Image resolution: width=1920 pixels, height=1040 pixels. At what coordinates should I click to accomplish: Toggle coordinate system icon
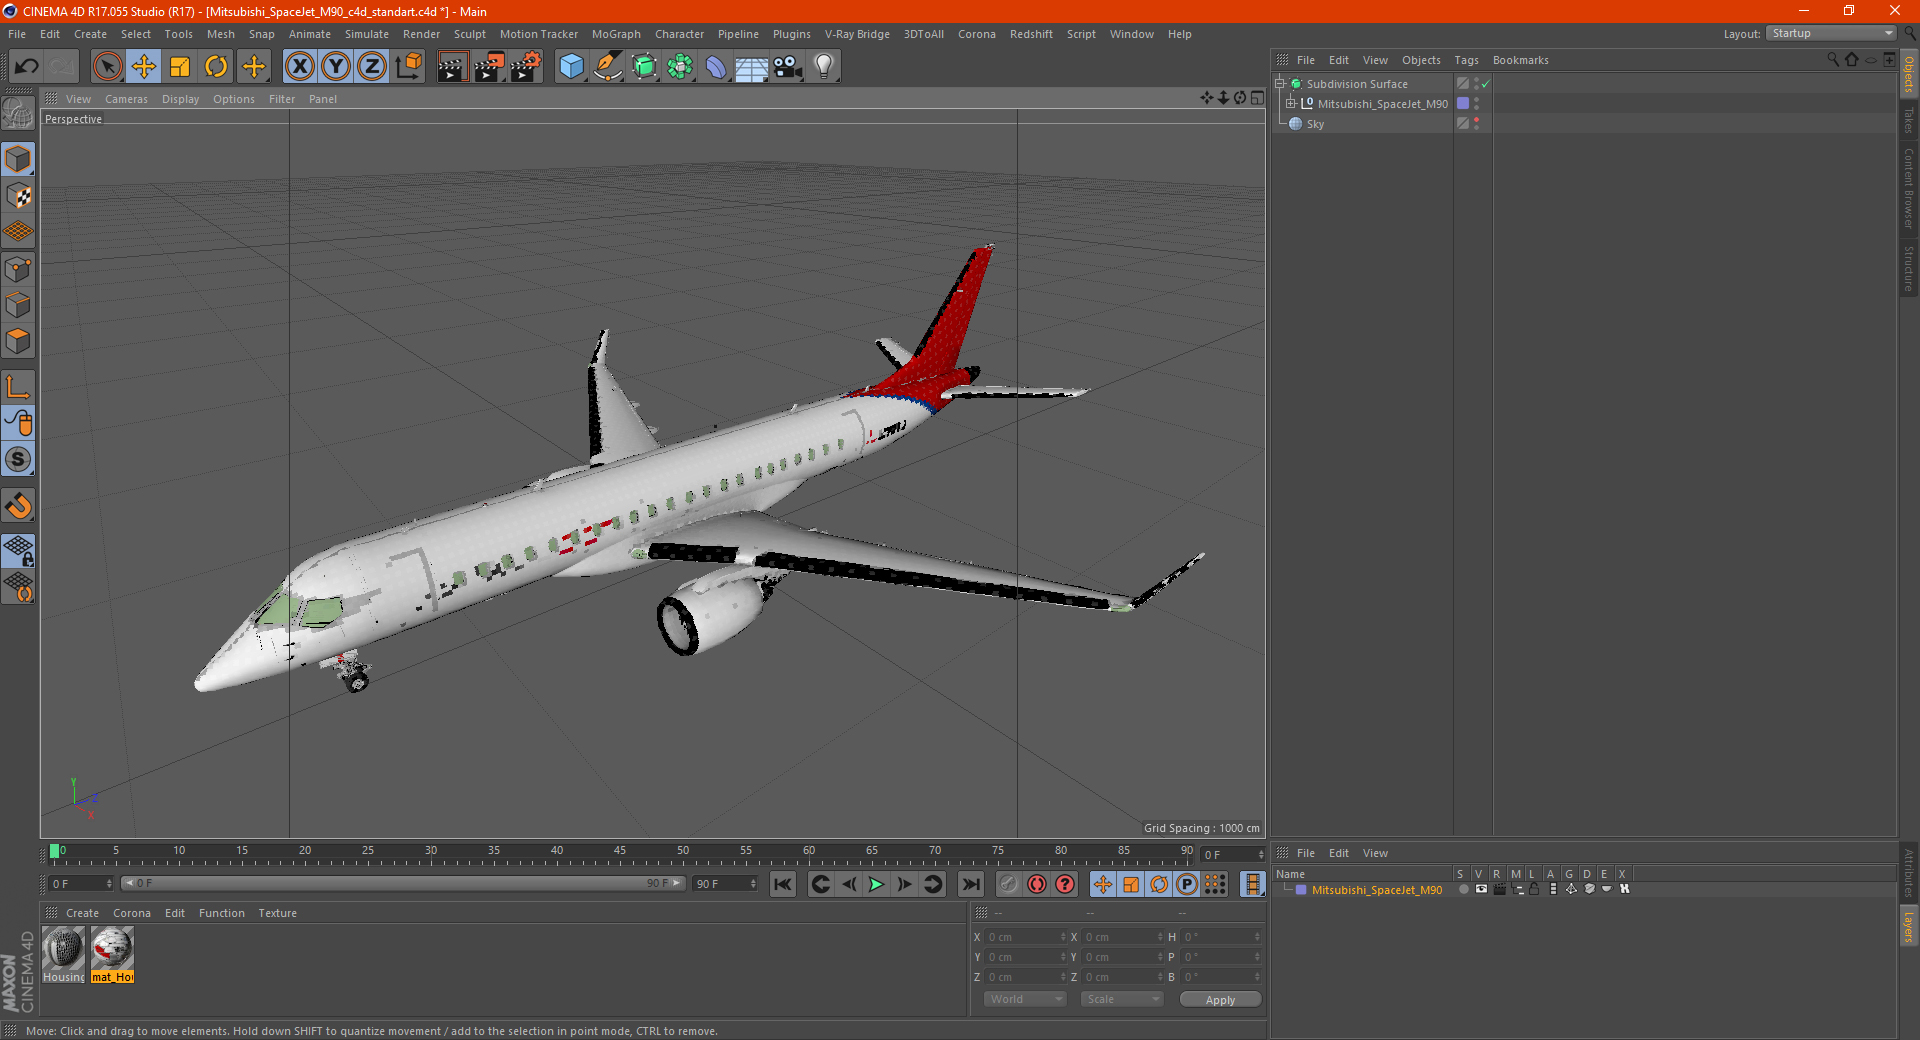click(x=408, y=67)
